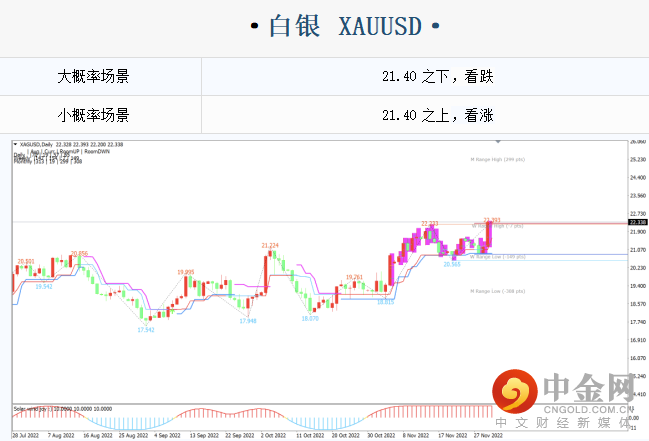Image resolution: width=649 pixels, height=441 pixels.
Task: Click the 19.895 price label
Action: (x=186, y=271)
